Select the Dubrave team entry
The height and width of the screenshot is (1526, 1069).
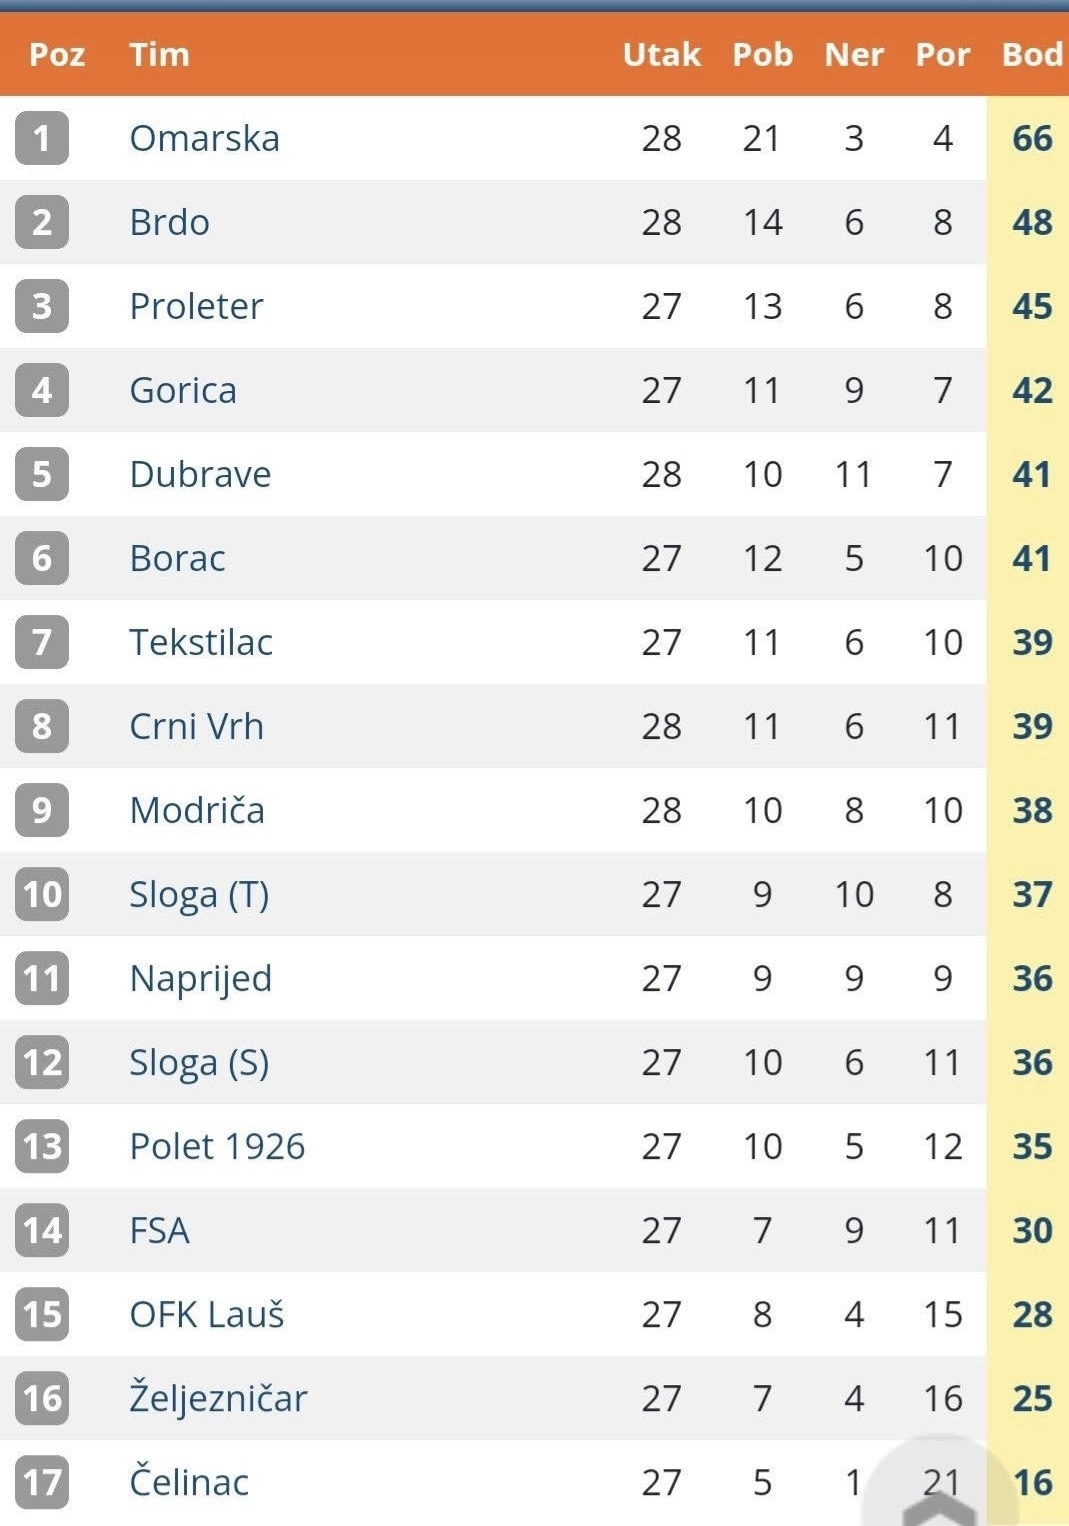coord(200,474)
